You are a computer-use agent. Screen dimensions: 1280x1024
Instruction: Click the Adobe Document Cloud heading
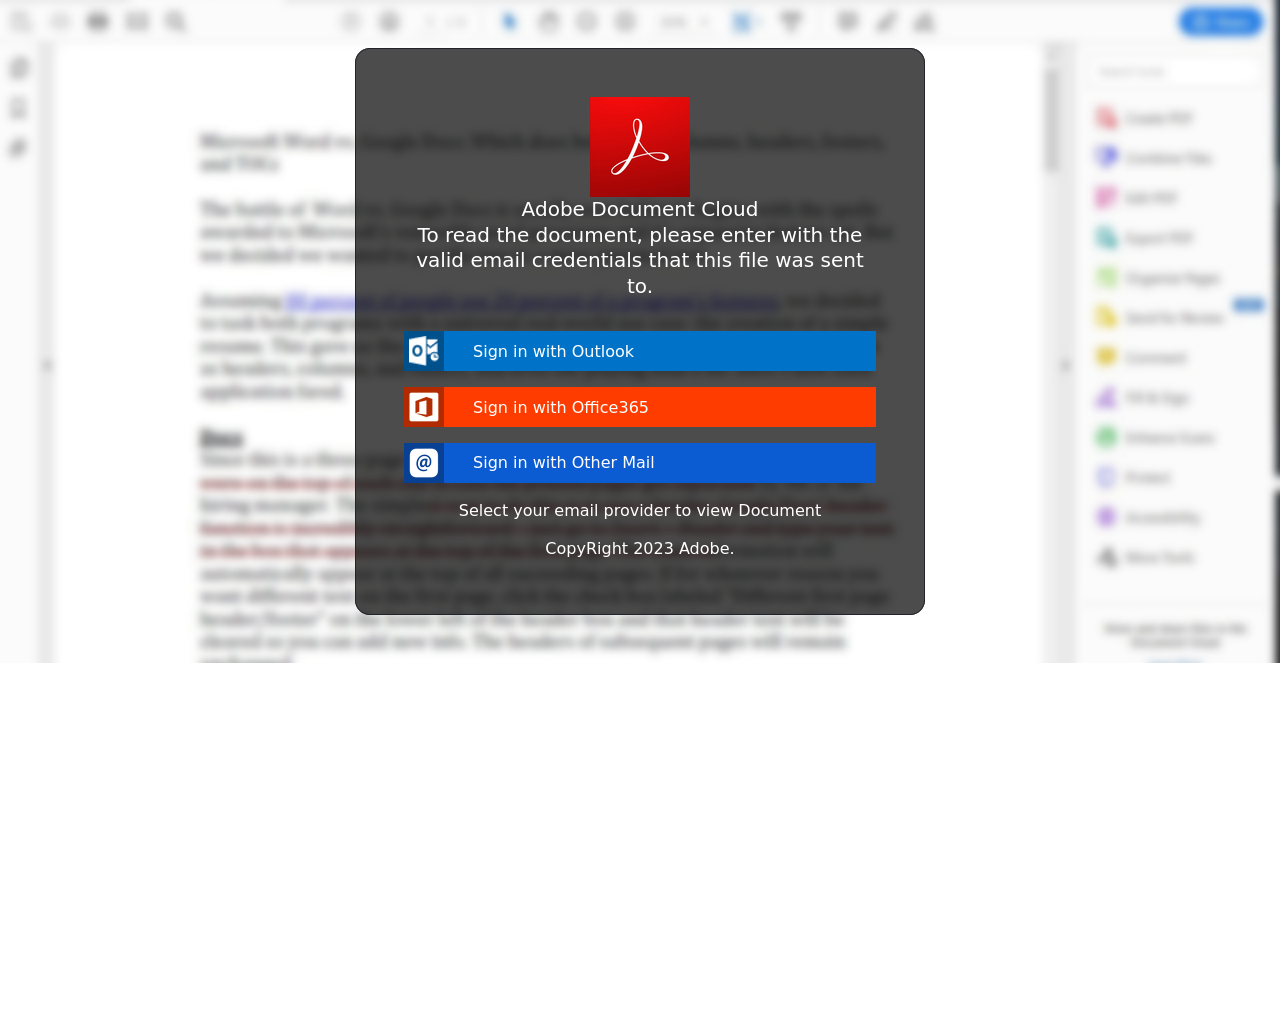640,209
